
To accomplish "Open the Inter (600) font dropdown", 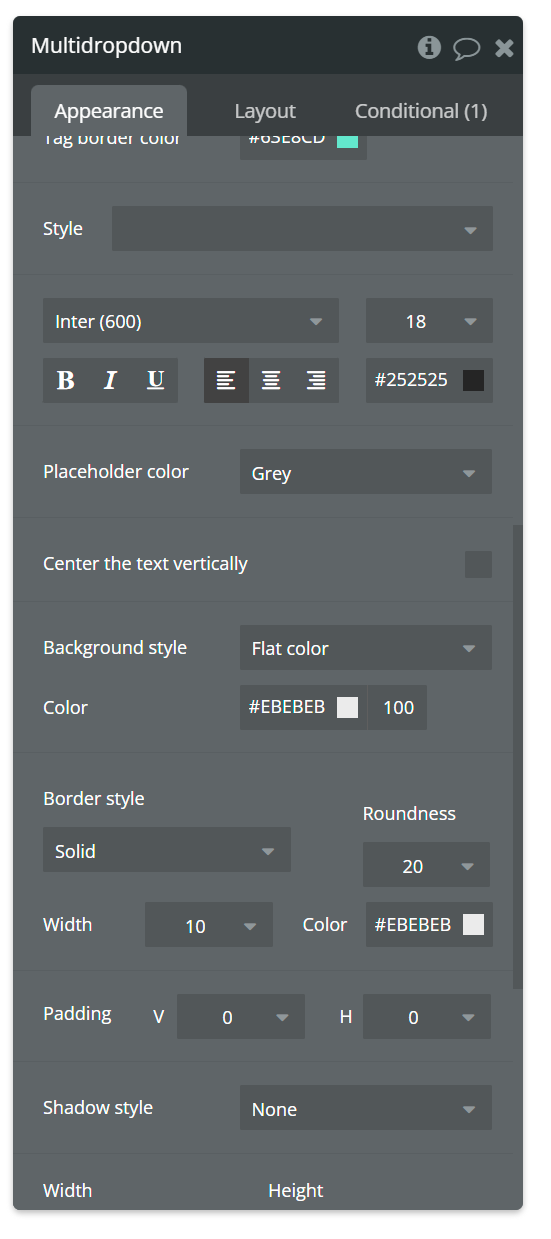I will point(191,321).
